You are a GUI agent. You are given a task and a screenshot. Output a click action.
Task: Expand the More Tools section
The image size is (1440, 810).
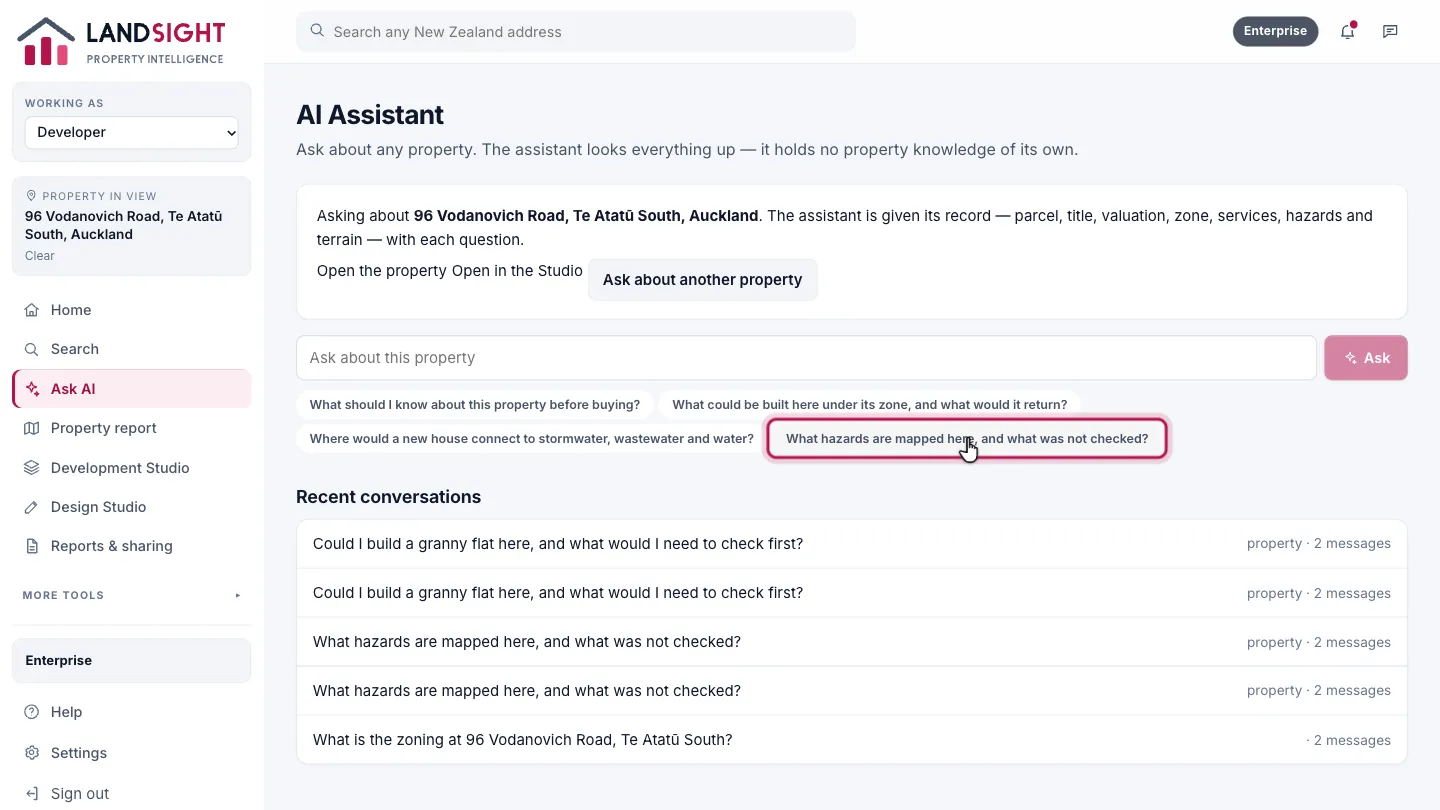click(x=132, y=595)
